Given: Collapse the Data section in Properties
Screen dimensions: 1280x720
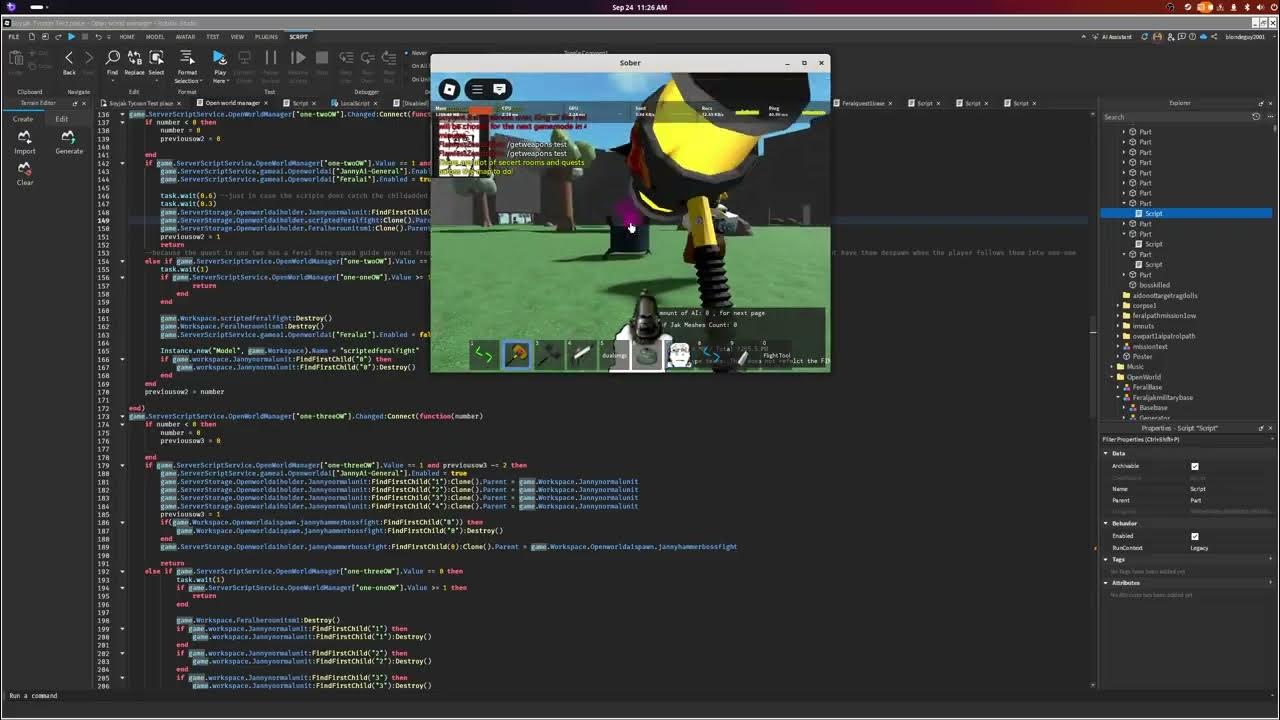Looking at the screenshot, I should point(1106,453).
